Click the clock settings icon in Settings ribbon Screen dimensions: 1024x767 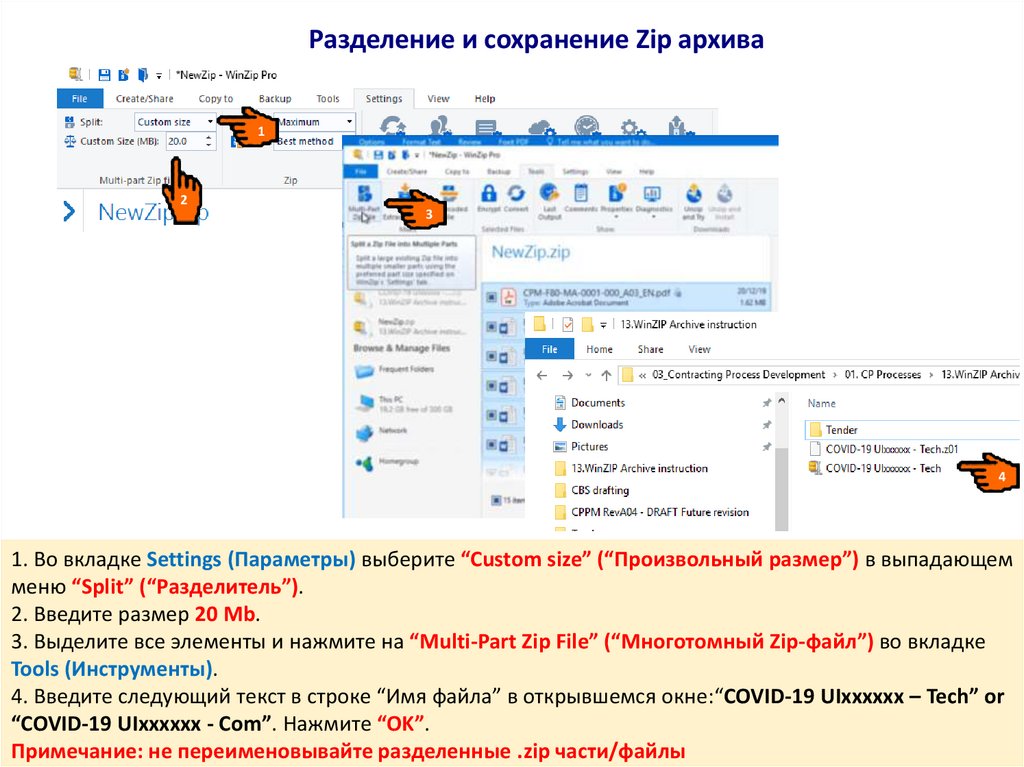pyautogui.click(x=586, y=125)
